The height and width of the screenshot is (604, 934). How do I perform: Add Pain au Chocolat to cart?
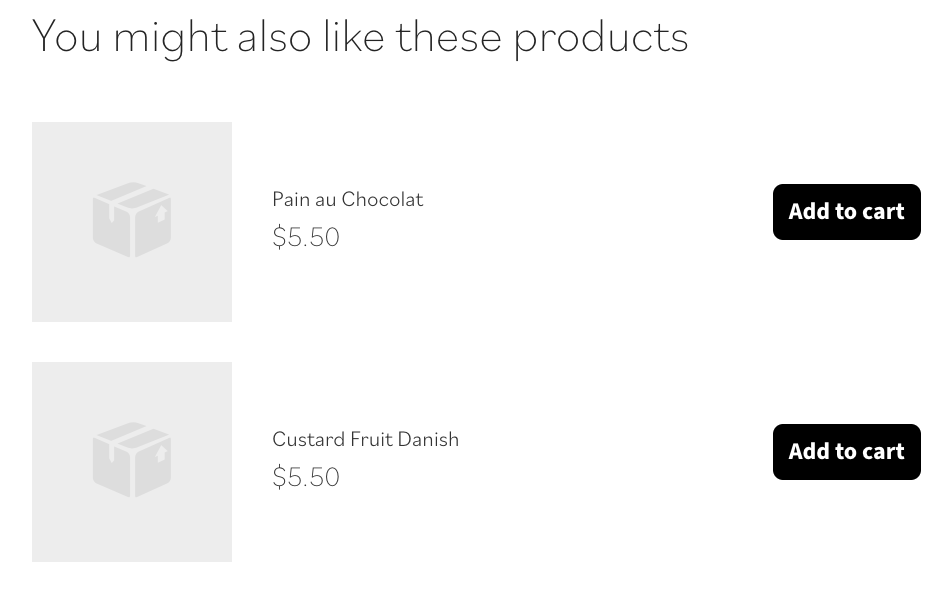coord(846,211)
